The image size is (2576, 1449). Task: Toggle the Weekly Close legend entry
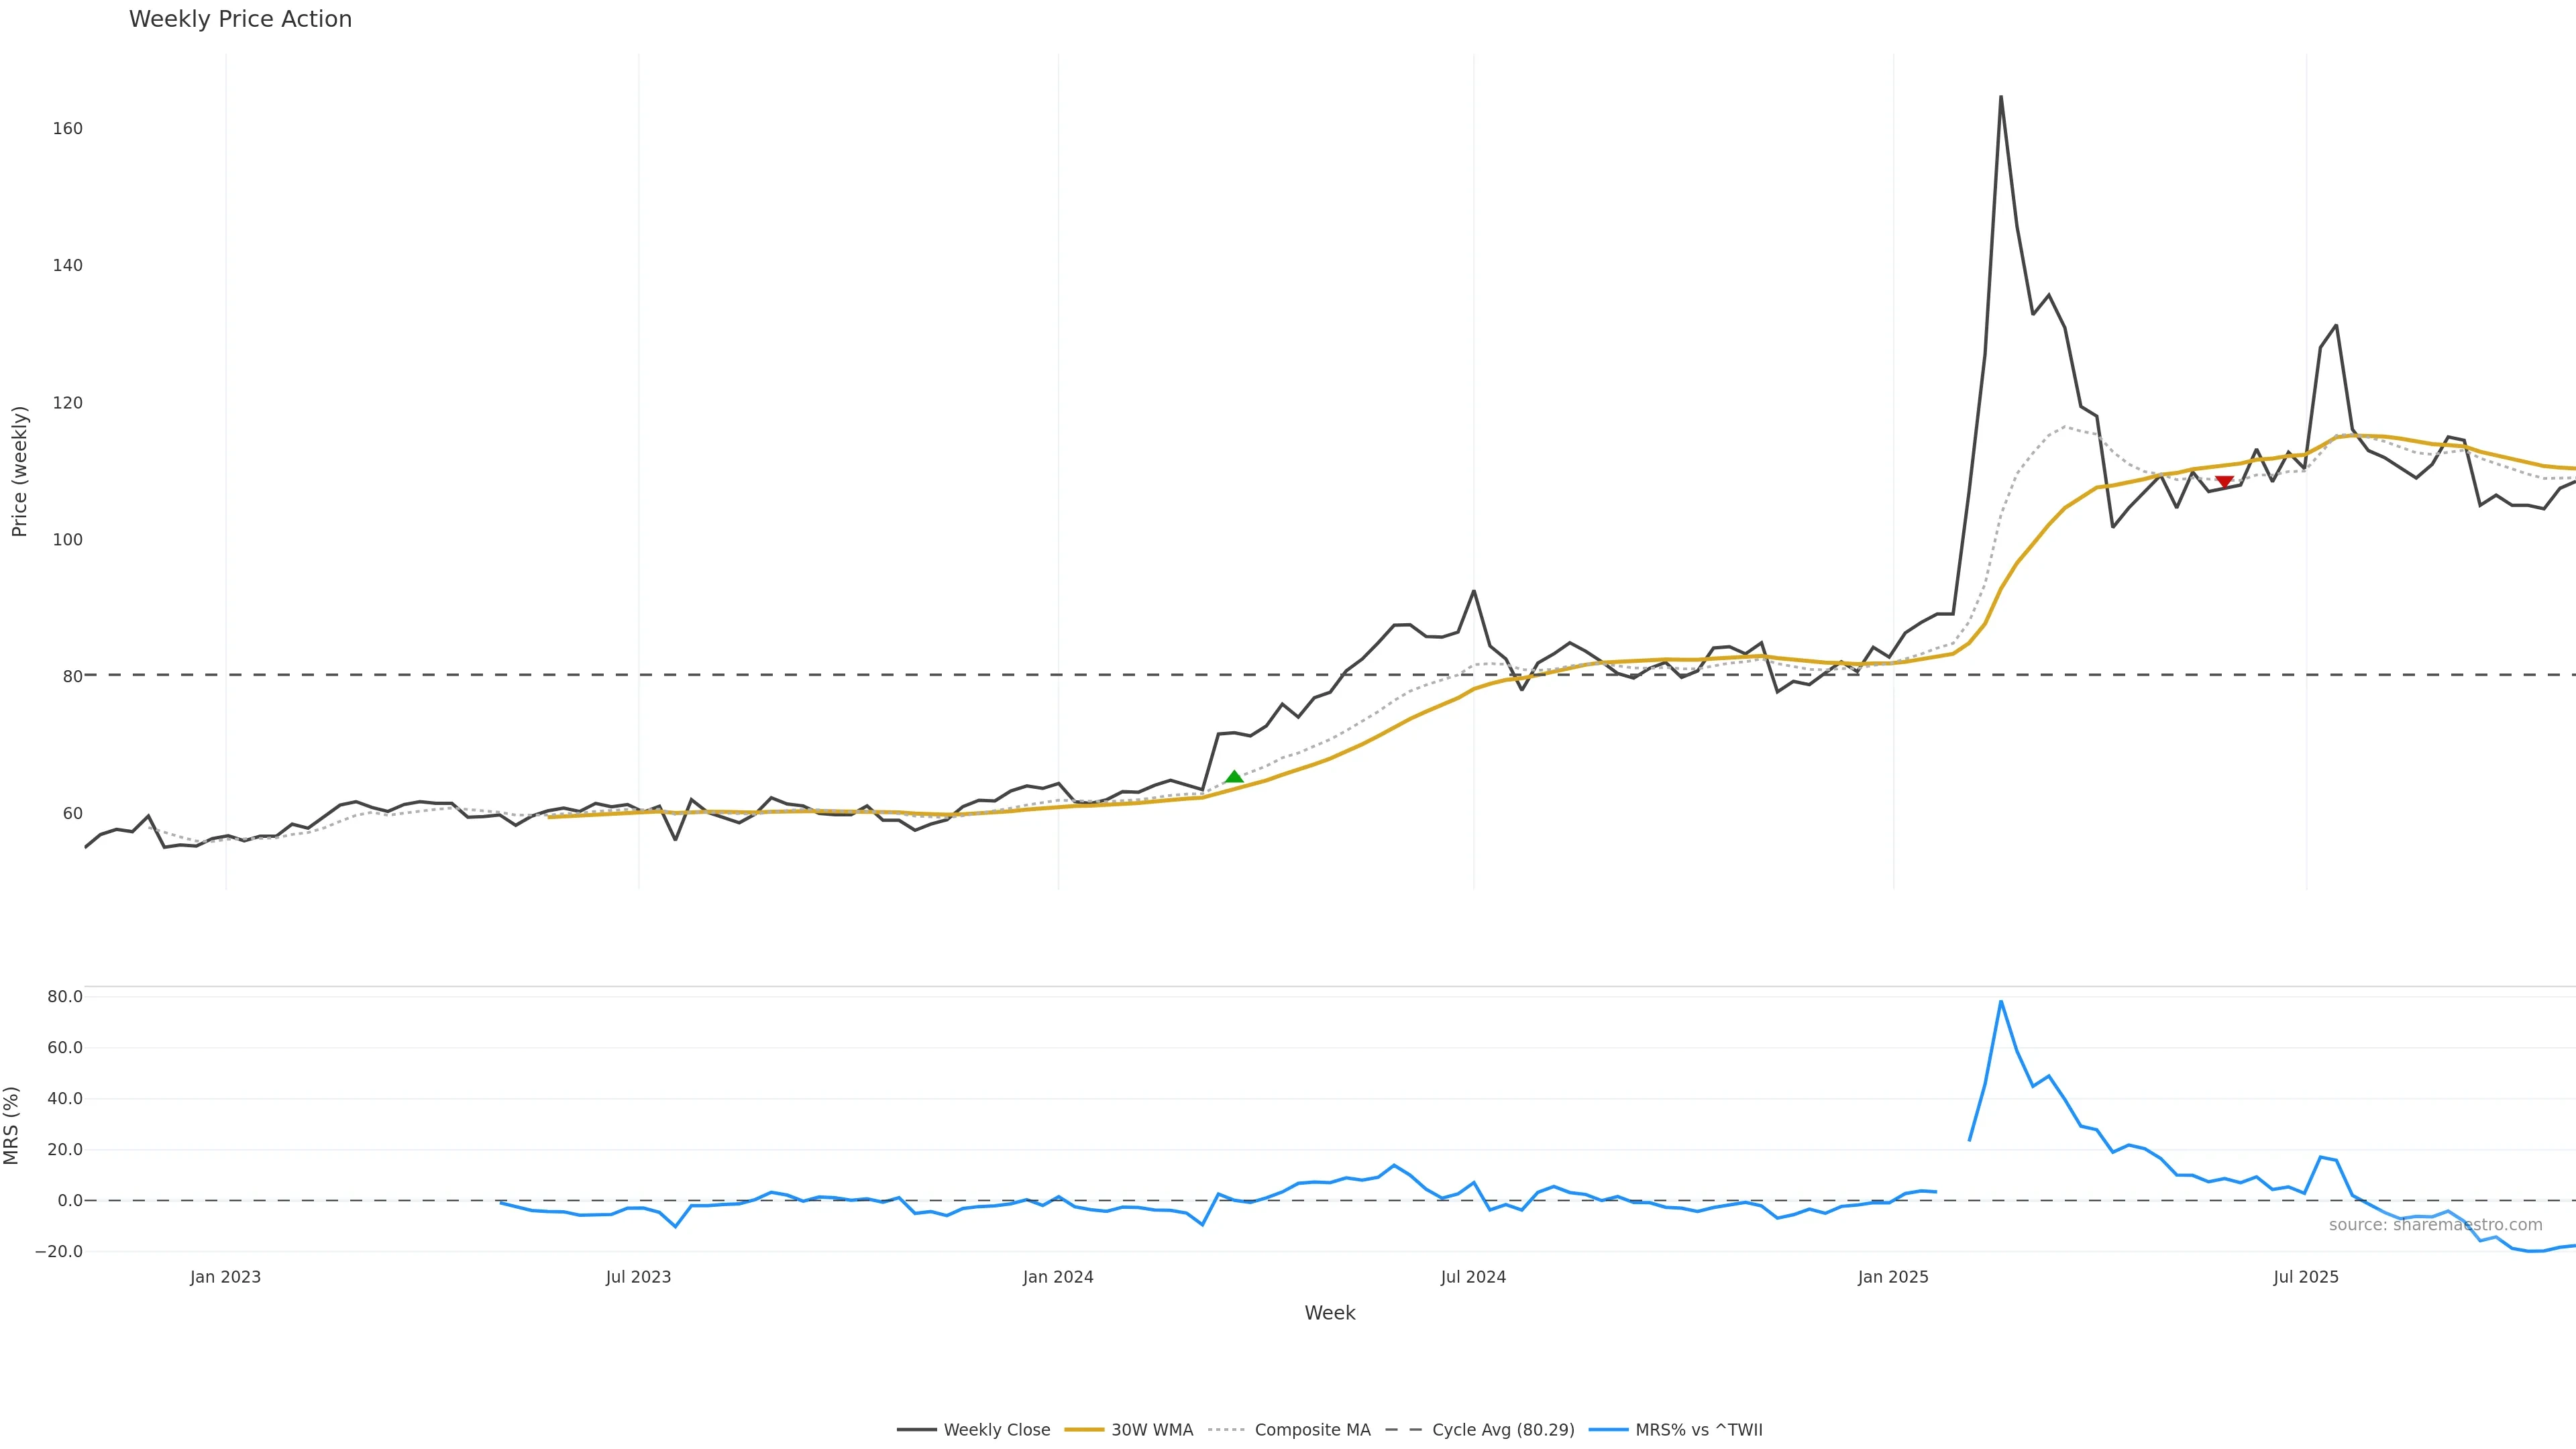(996, 1430)
